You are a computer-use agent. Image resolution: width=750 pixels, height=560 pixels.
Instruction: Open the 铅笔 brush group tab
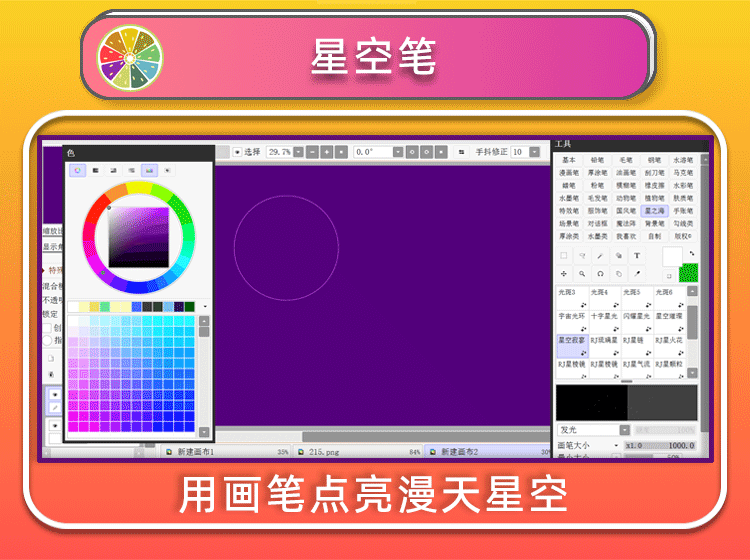[x=597, y=160]
